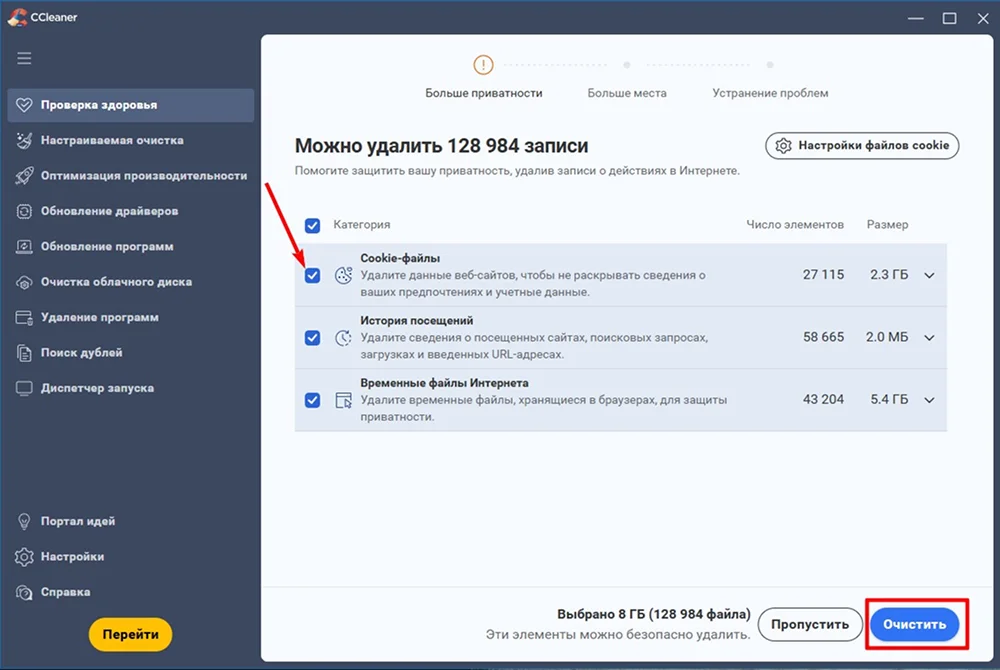Click the Settings gear icon in sidebar
Viewport: 1000px width, 670px height.
(24, 557)
